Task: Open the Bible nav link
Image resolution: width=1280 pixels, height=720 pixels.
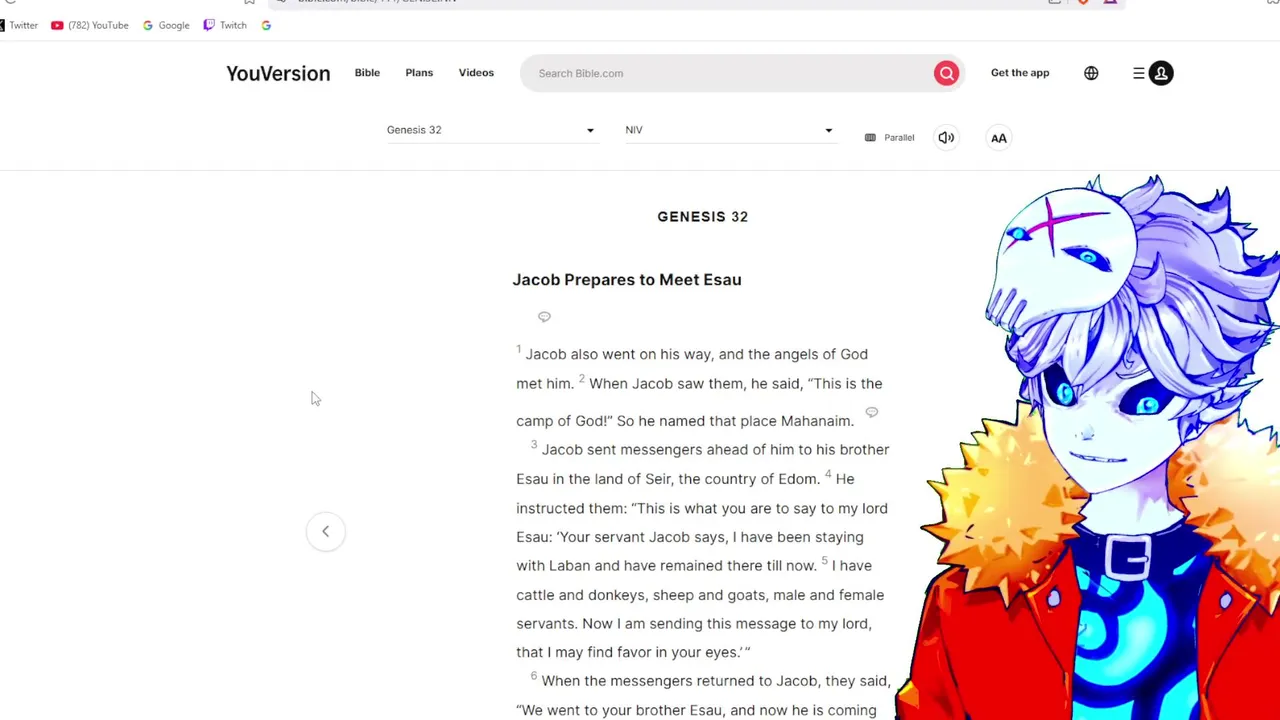Action: (367, 73)
